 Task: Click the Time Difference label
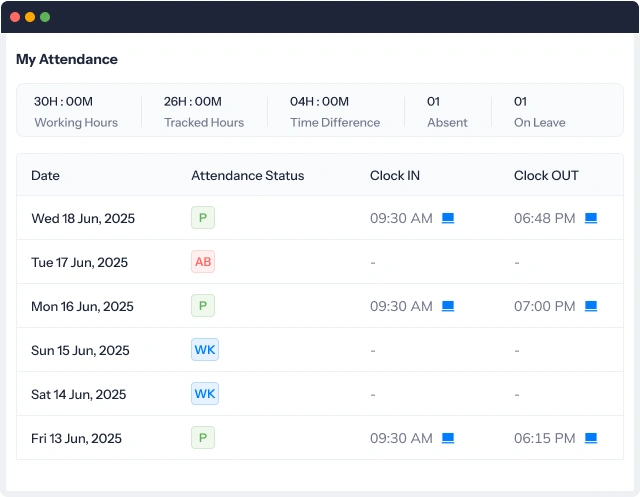tap(335, 122)
